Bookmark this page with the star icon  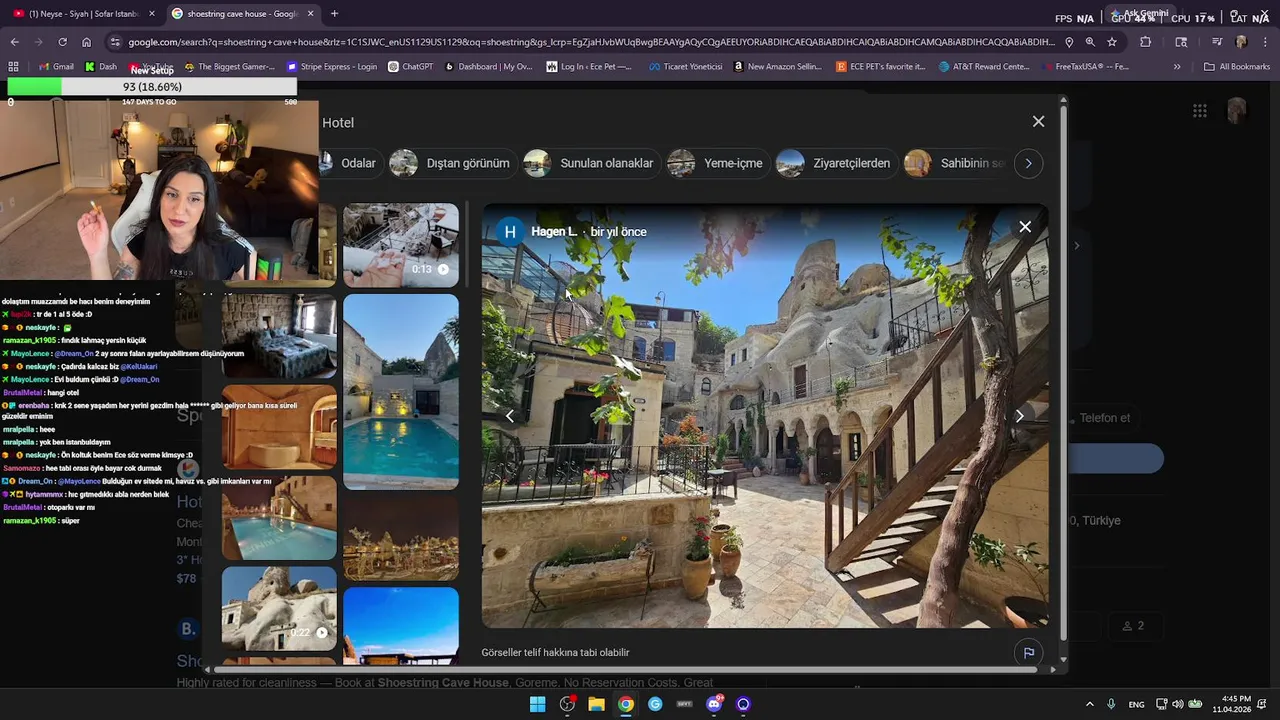click(1112, 42)
